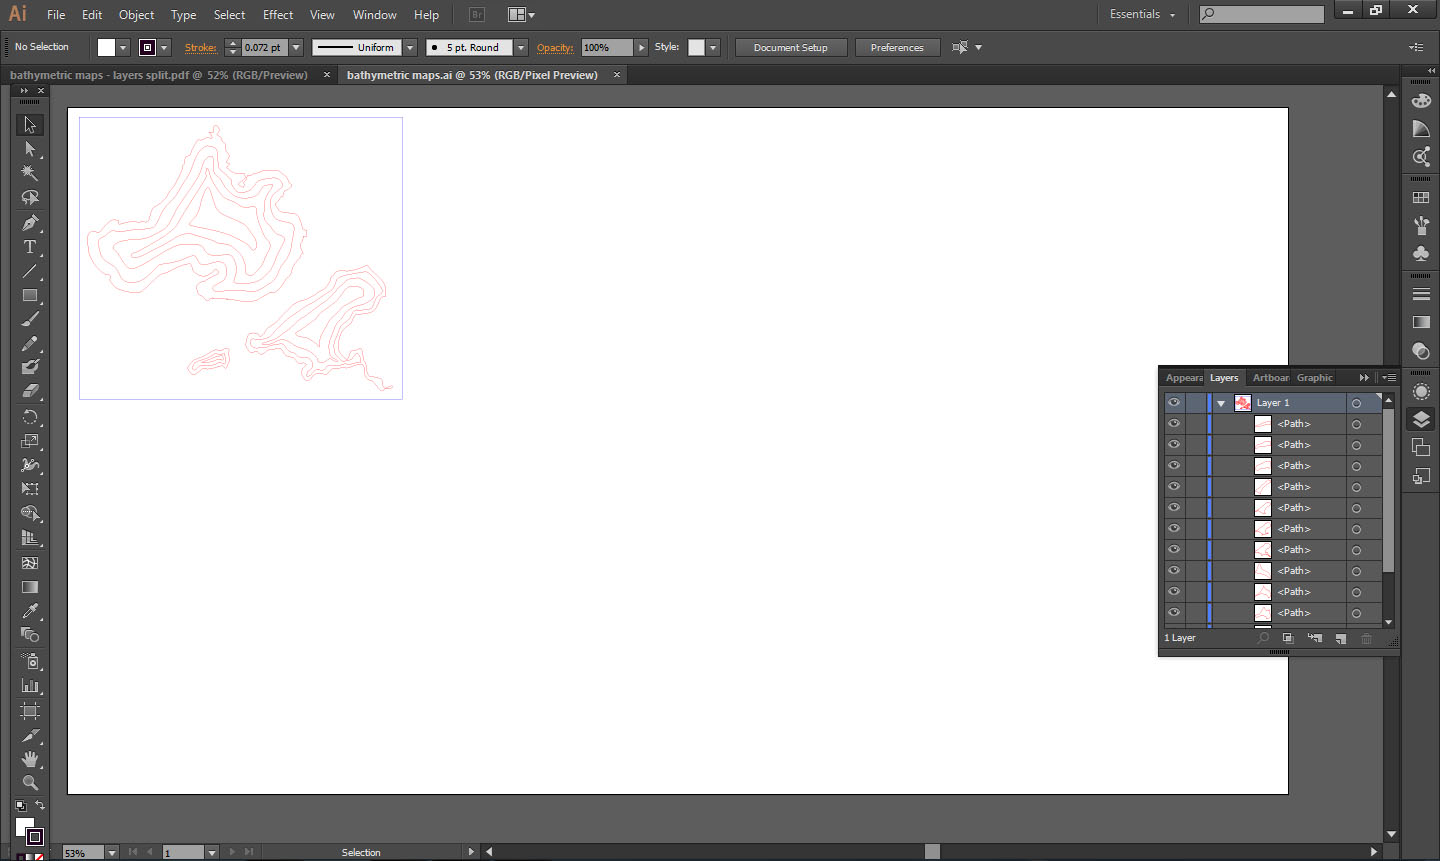The width and height of the screenshot is (1440, 861).
Task: Select the Eraser tool
Action: click(30, 391)
